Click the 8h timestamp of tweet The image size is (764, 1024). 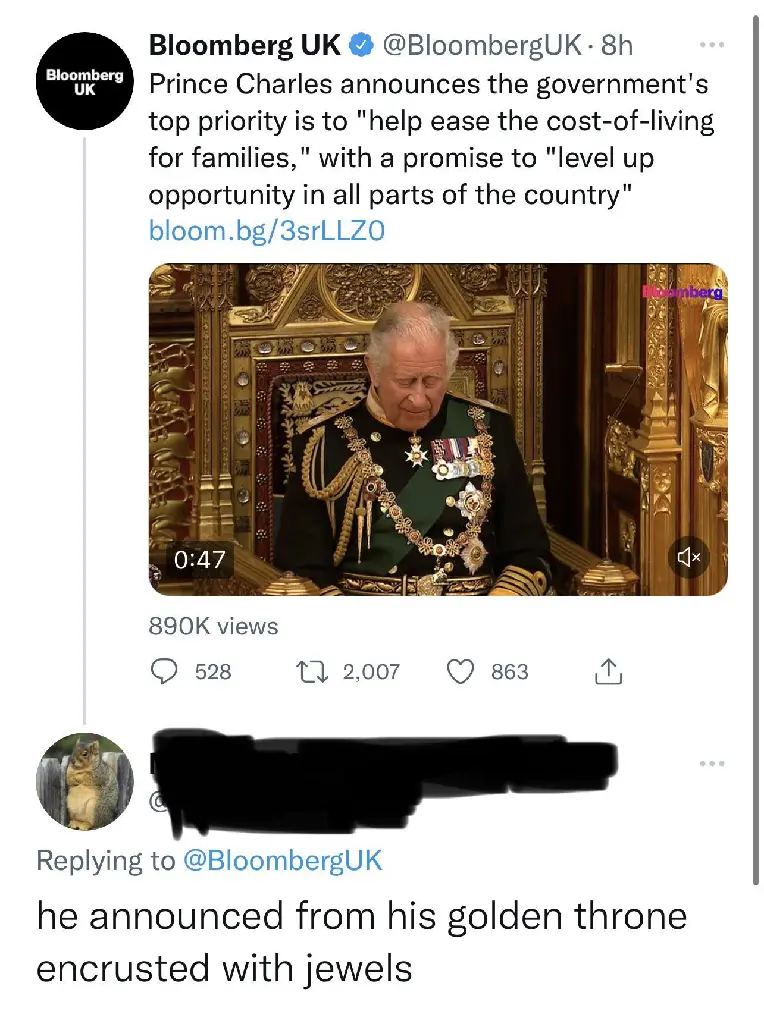pos(617,45)
